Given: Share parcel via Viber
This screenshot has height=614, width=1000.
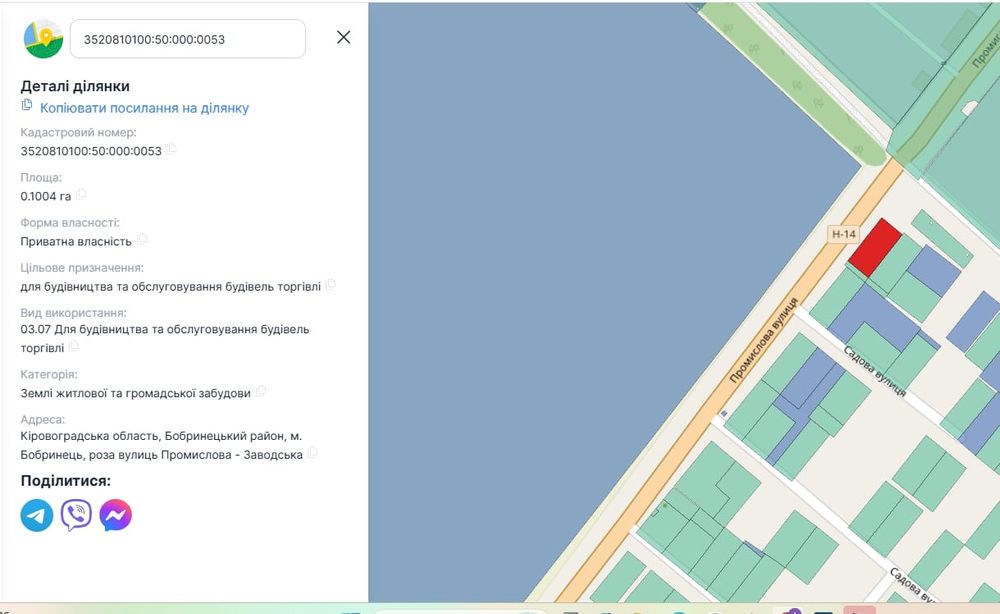Looking at the screenshot, I should coord(76,515).
